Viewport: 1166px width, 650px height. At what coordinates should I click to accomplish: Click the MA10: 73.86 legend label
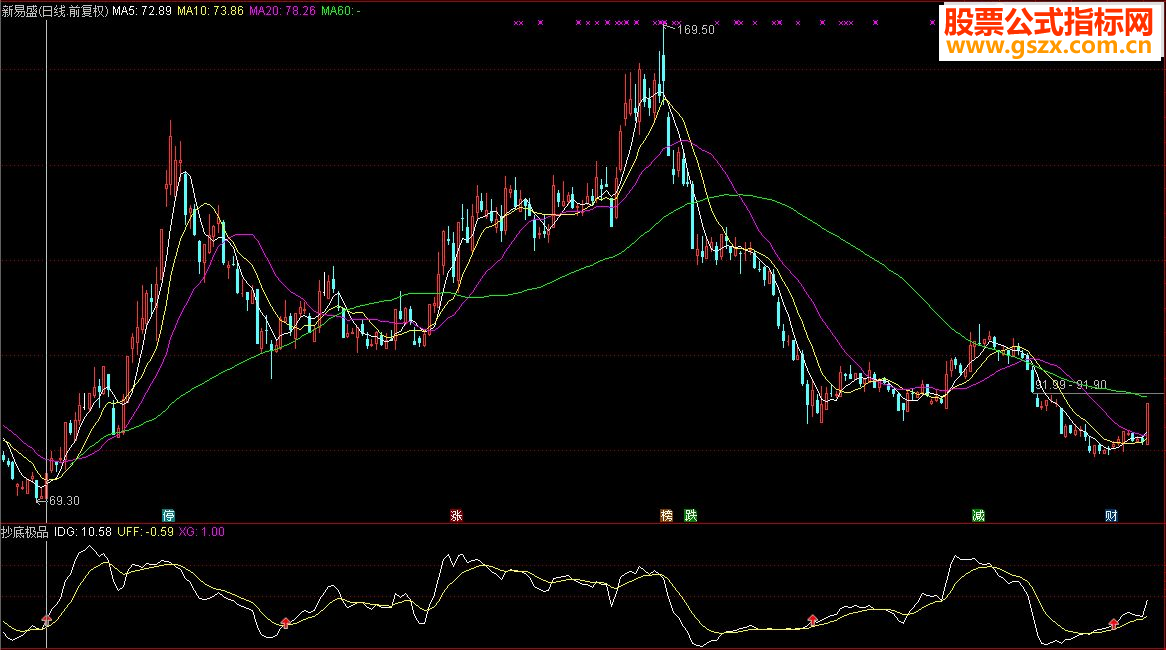tap(210, 11)
